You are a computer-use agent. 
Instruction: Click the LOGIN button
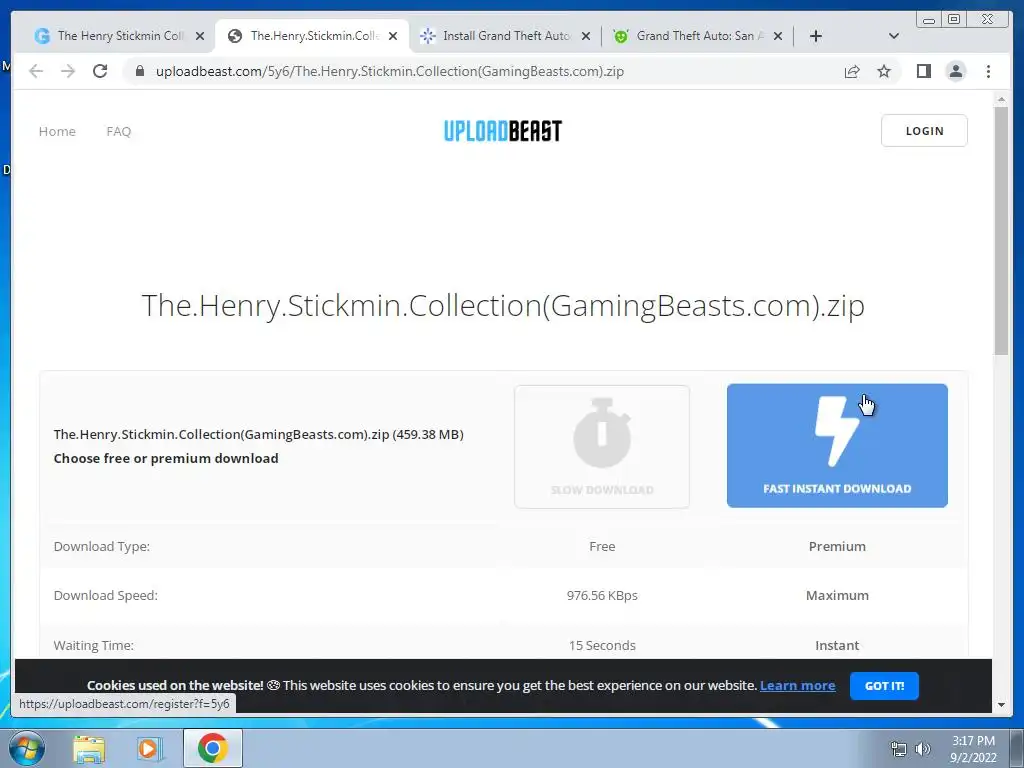tap(924, 131)
